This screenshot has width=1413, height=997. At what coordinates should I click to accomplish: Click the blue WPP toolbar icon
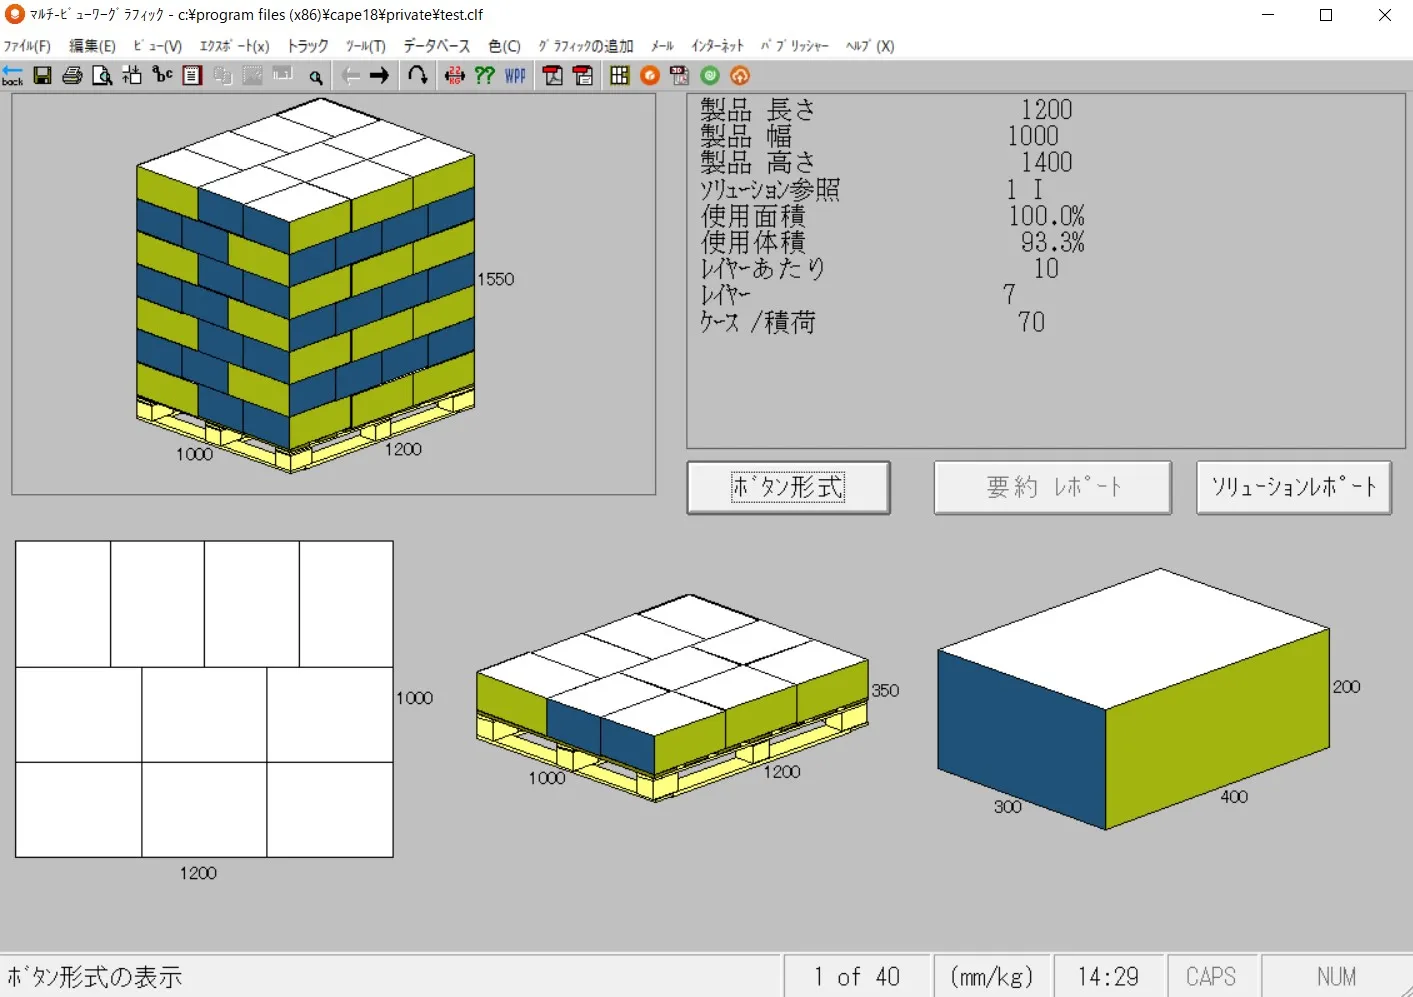[x=515, y=76]
